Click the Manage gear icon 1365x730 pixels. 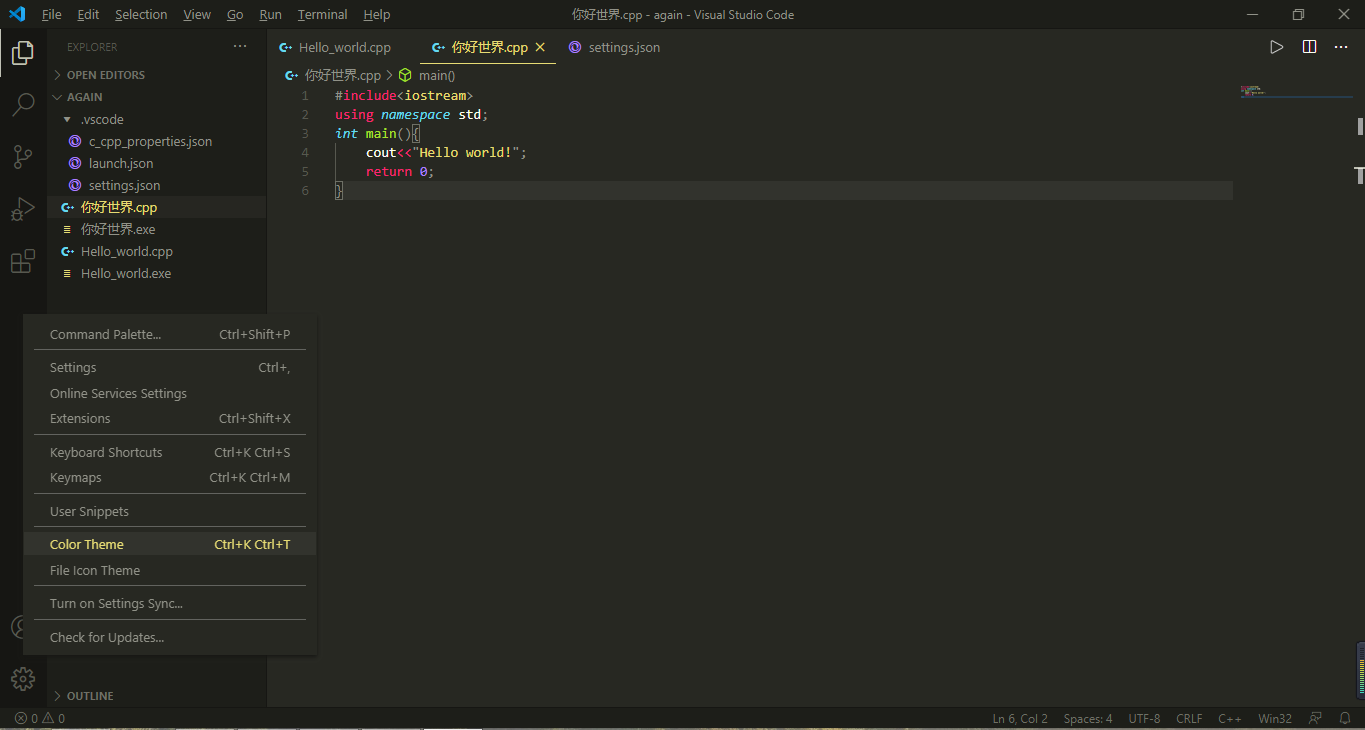[x=23, y=679]
